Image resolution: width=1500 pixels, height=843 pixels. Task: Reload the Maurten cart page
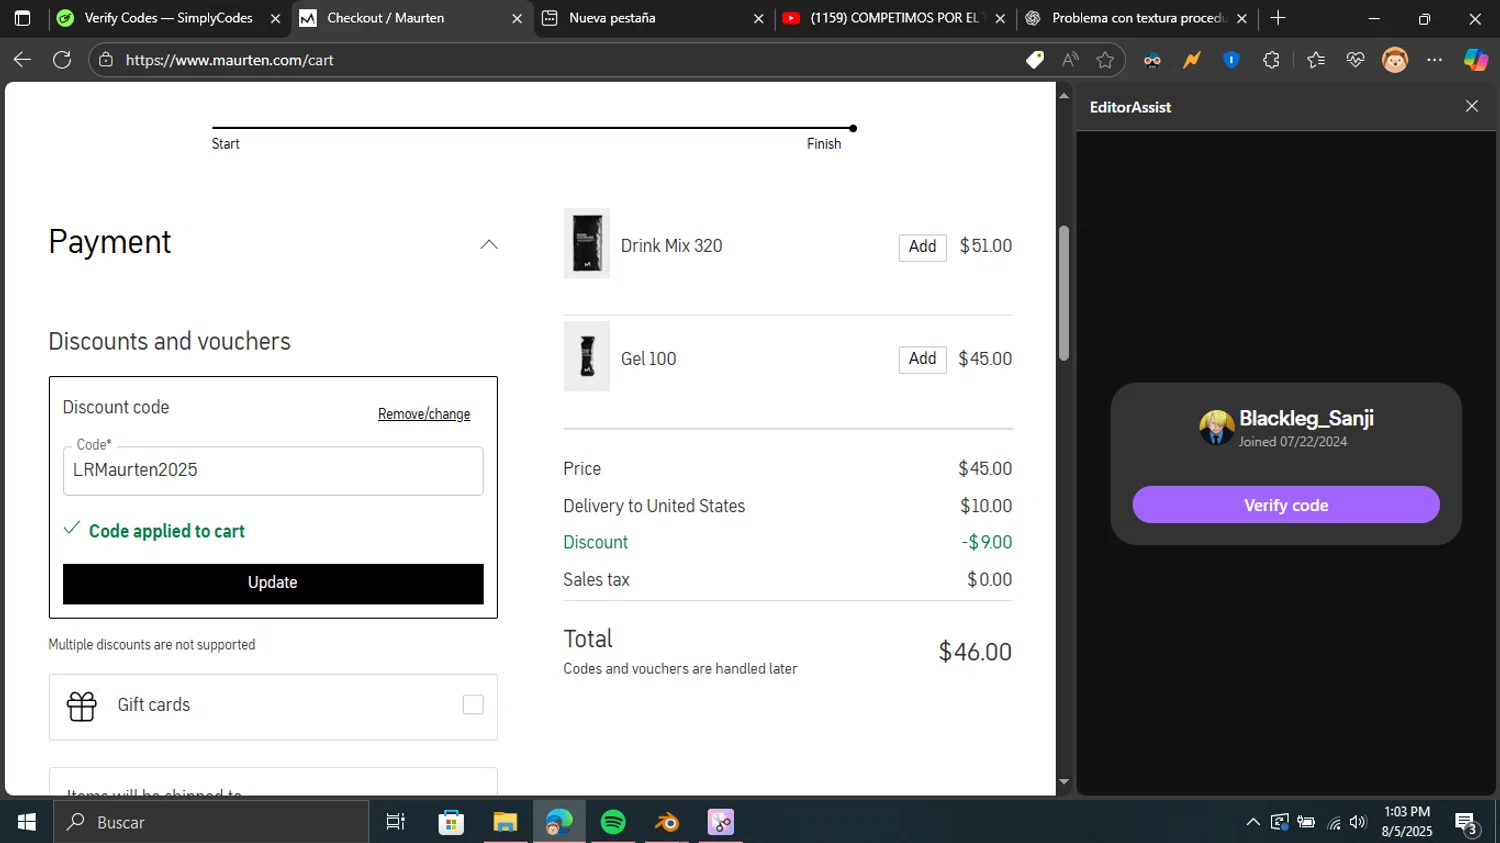[62, 60]
